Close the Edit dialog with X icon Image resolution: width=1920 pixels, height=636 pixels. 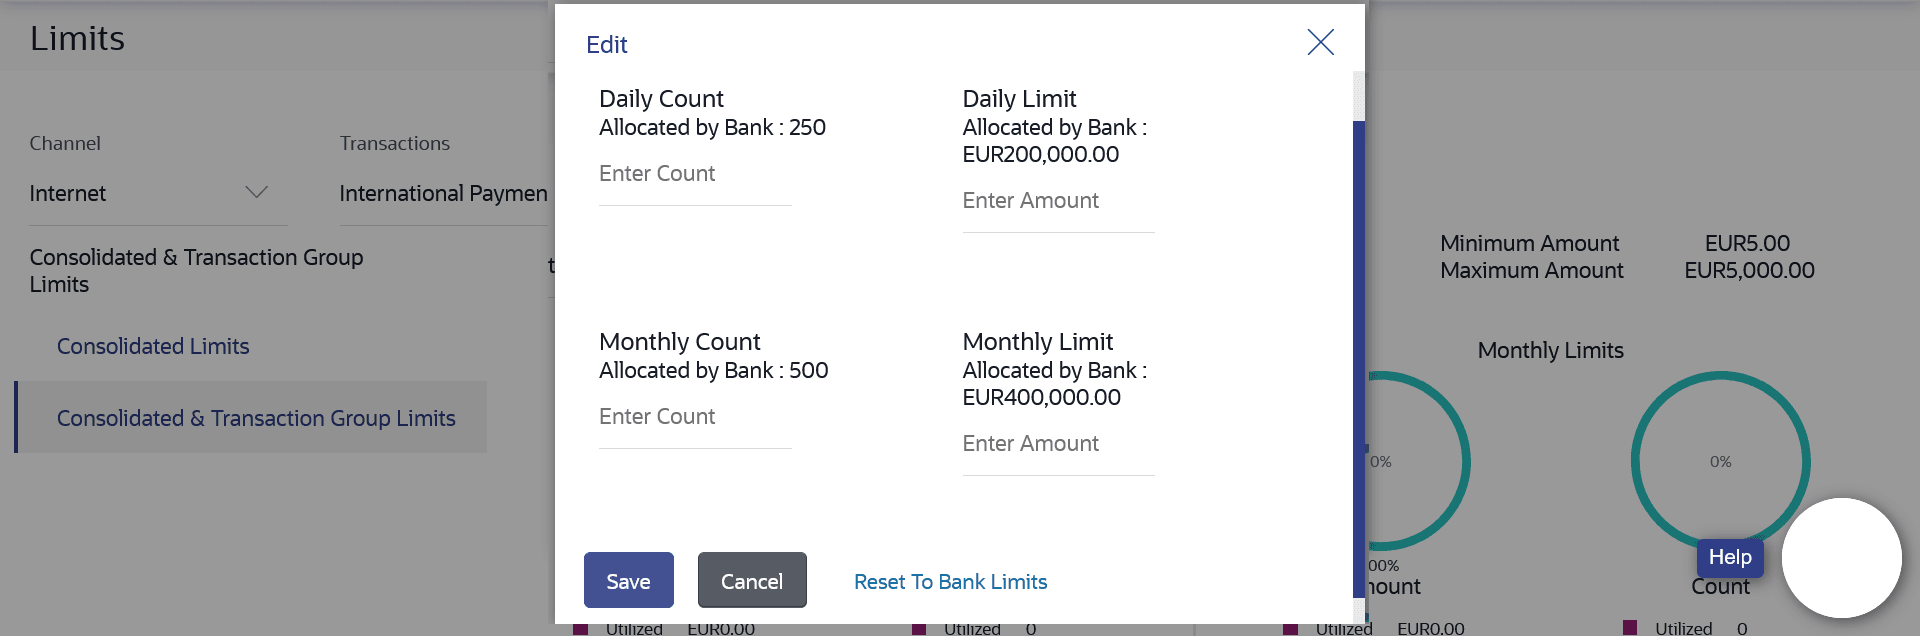[x=1320, y=42]
